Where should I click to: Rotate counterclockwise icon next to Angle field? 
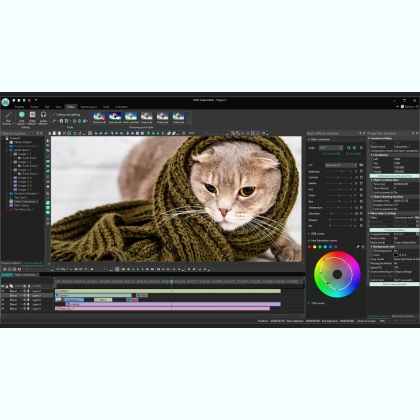pos(349,148)
